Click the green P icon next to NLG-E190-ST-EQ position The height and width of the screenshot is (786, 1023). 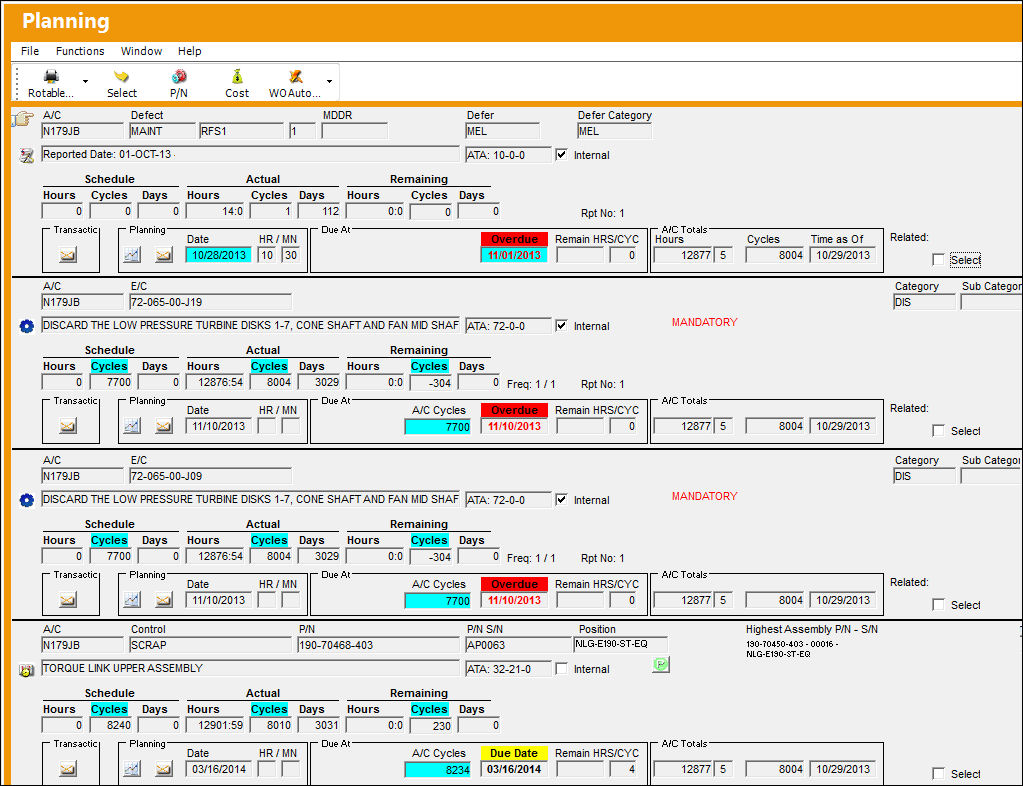pyautogui.click(x=660, y=665)
